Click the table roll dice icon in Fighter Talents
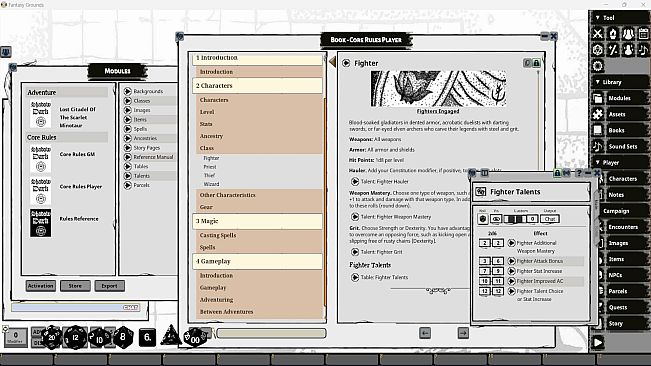651x366 pixels. coord(482,219)
